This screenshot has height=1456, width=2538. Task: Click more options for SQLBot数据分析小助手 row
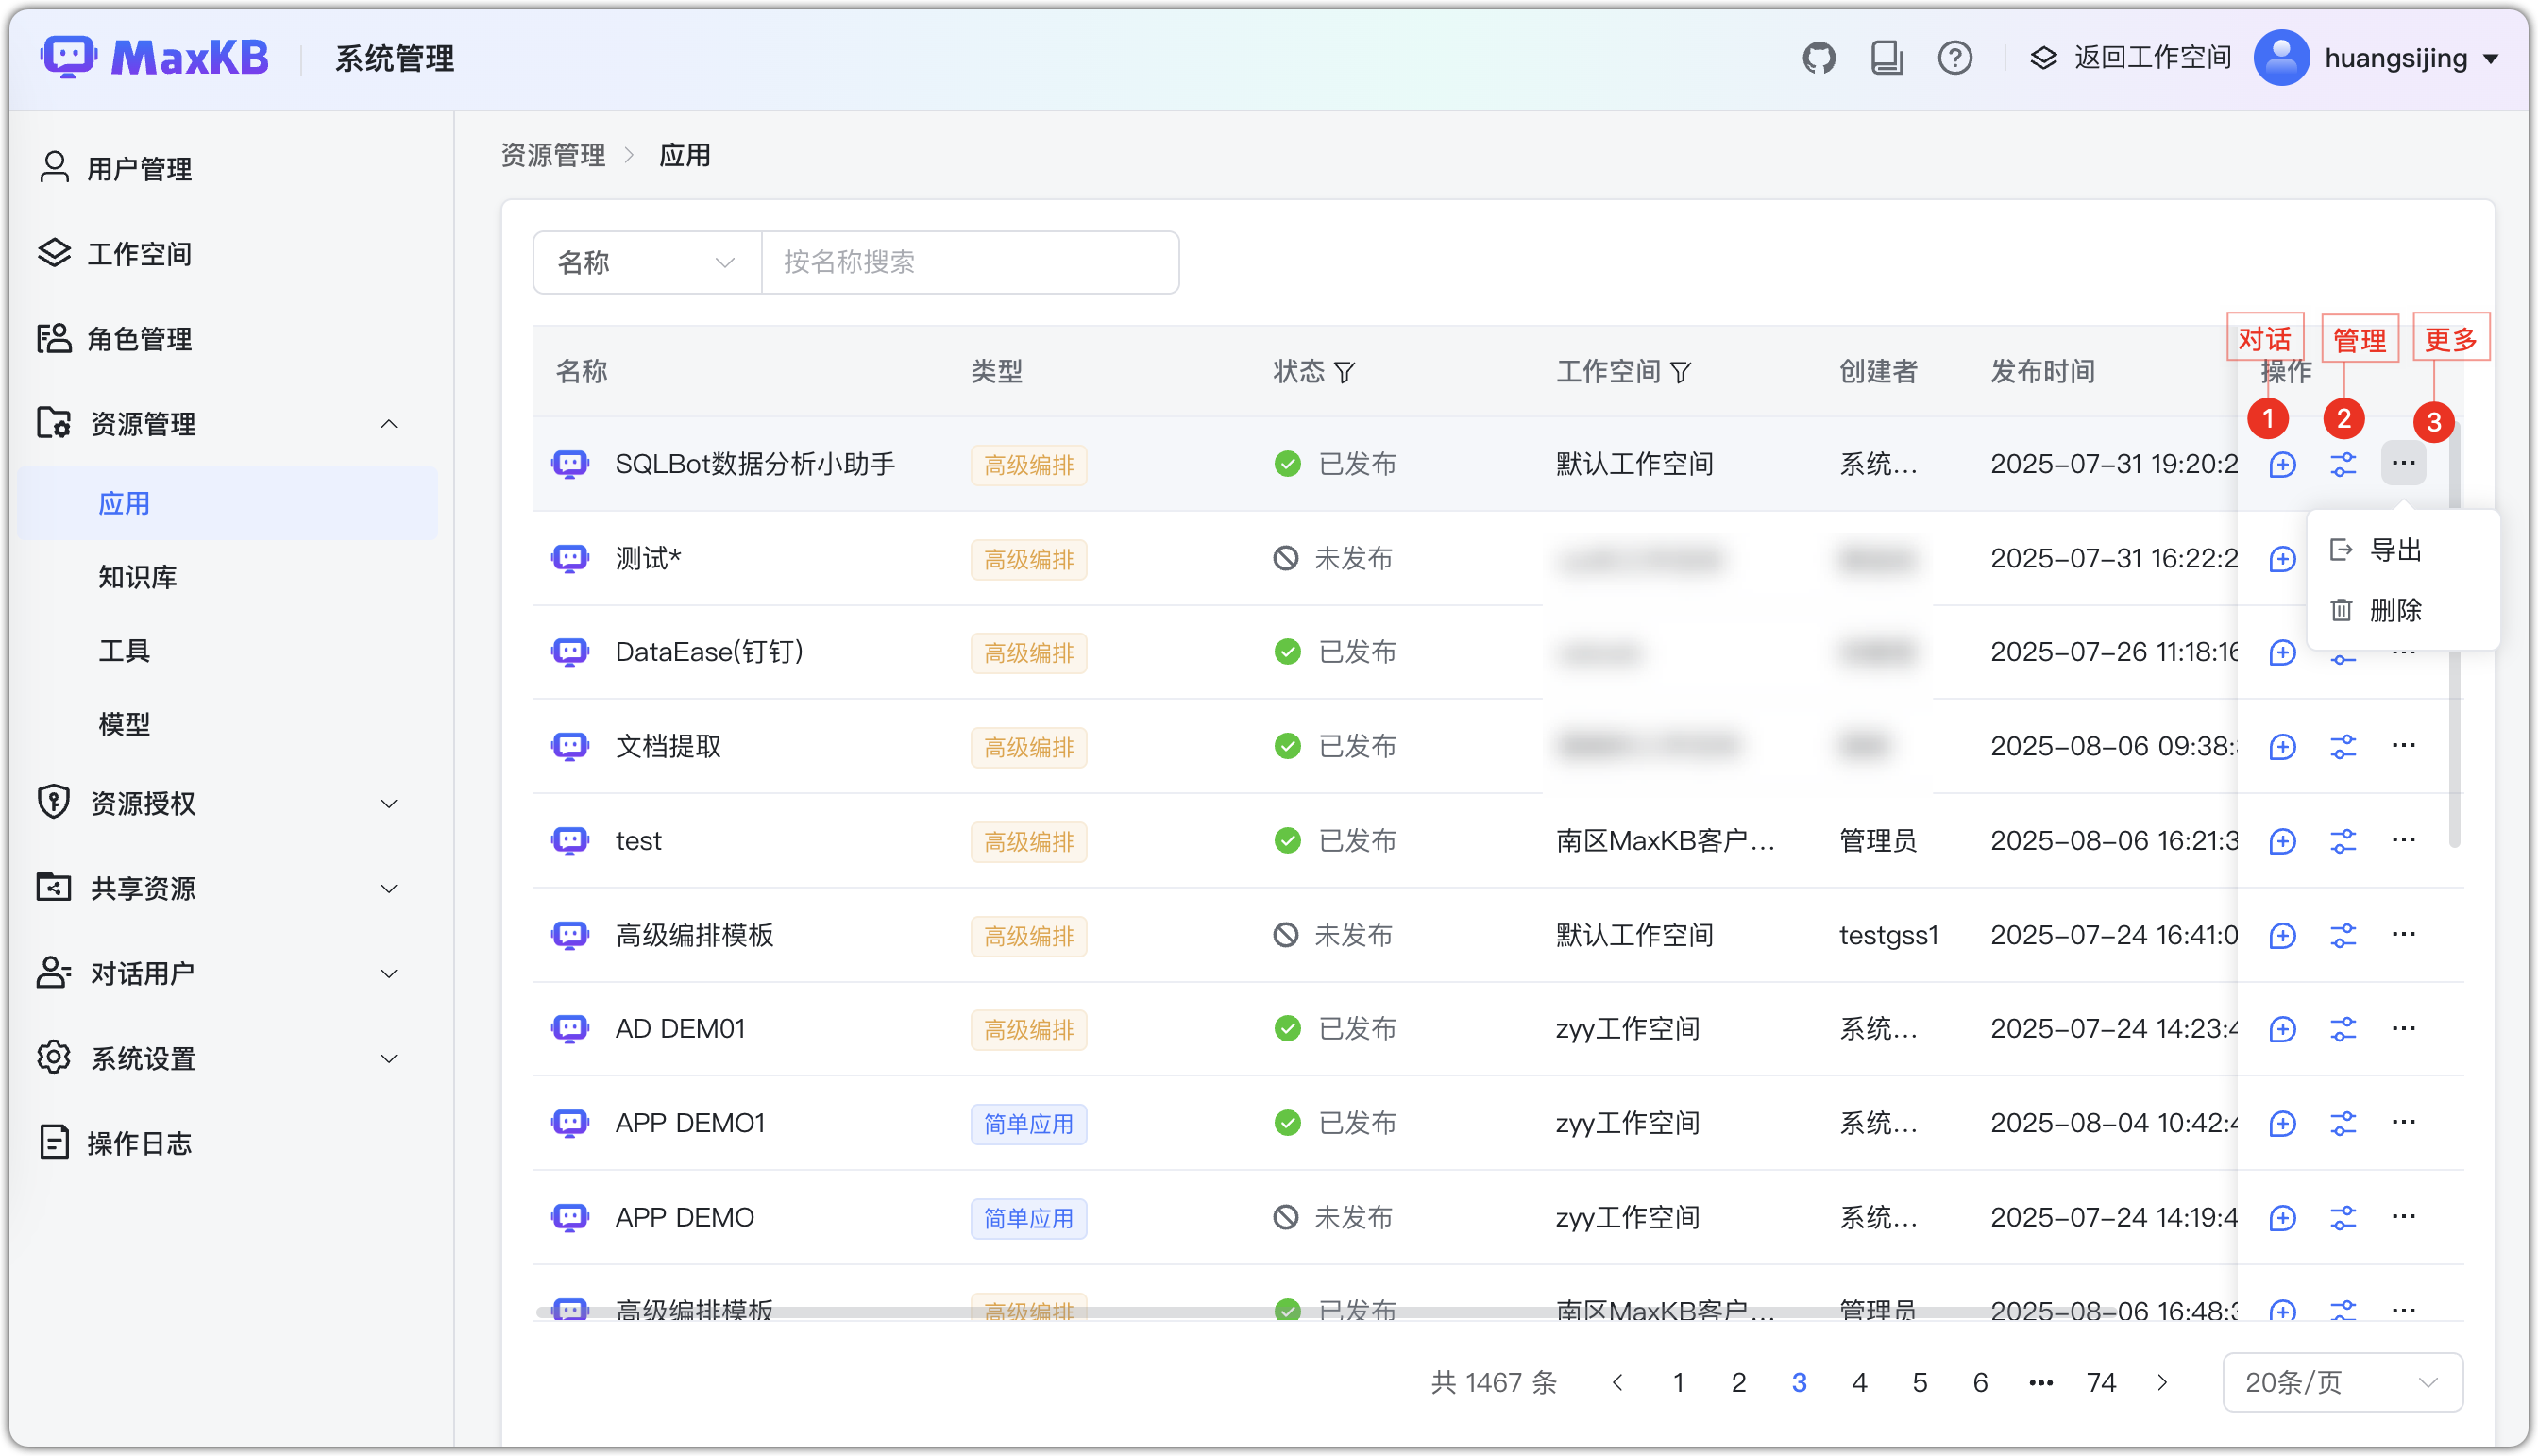[2403, 463]
